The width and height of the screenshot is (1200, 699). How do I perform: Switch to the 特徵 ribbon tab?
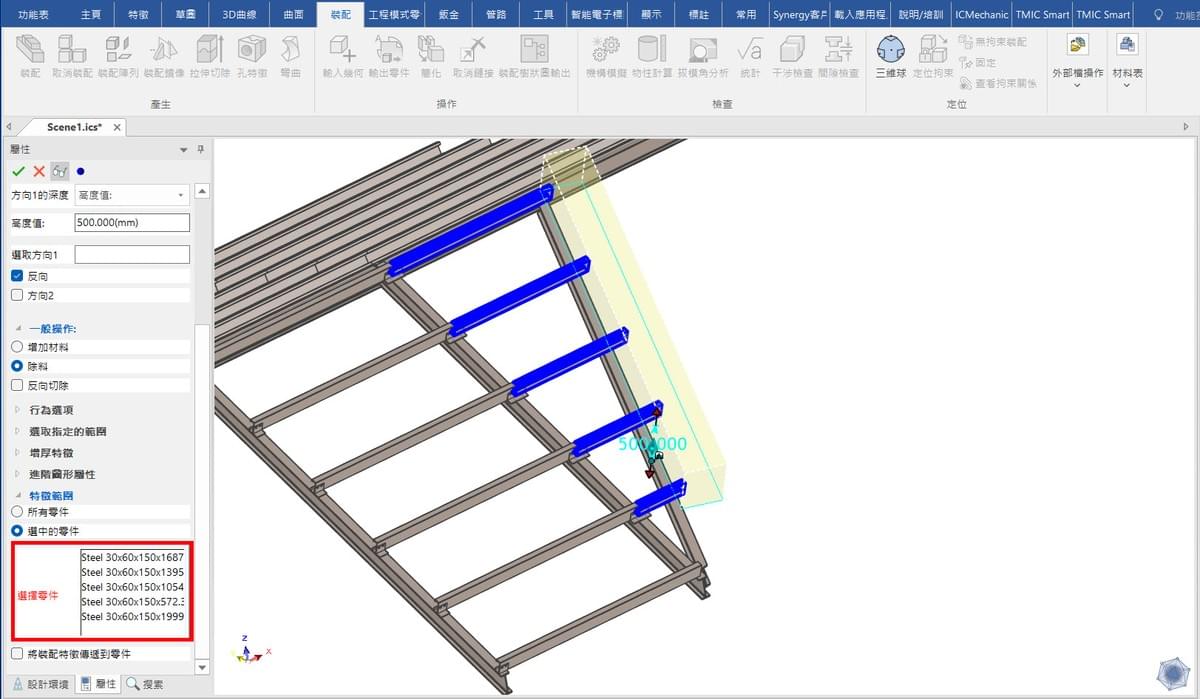pos(139,15)
